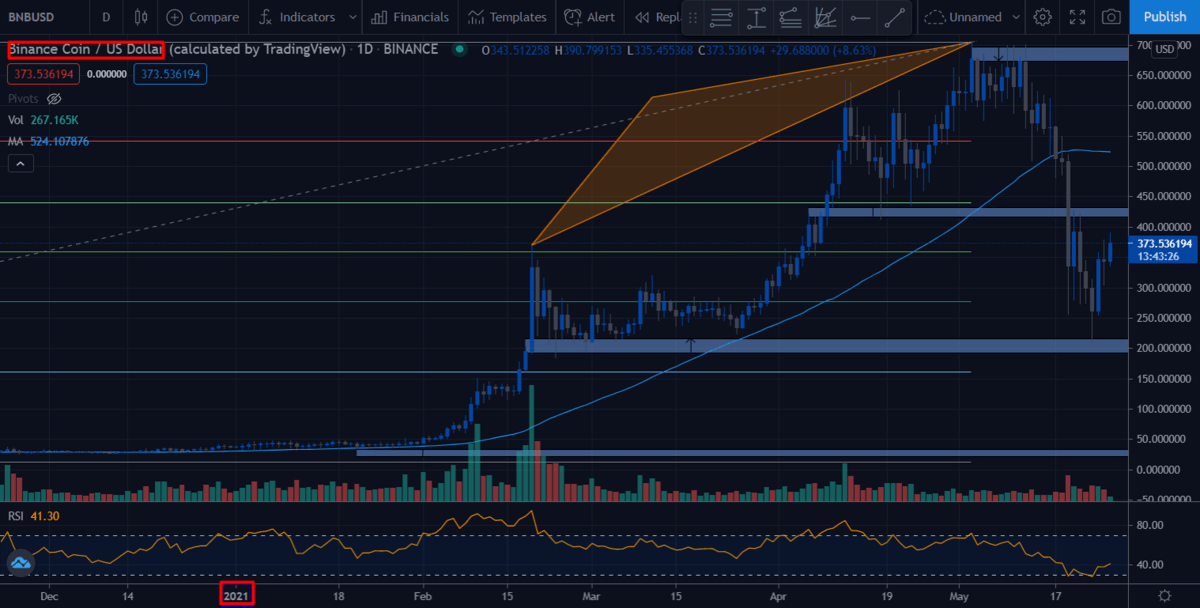Viewport: 1200px width, 608px height.
Task: Open the Indicators dialog
Action: click(296, 17)
